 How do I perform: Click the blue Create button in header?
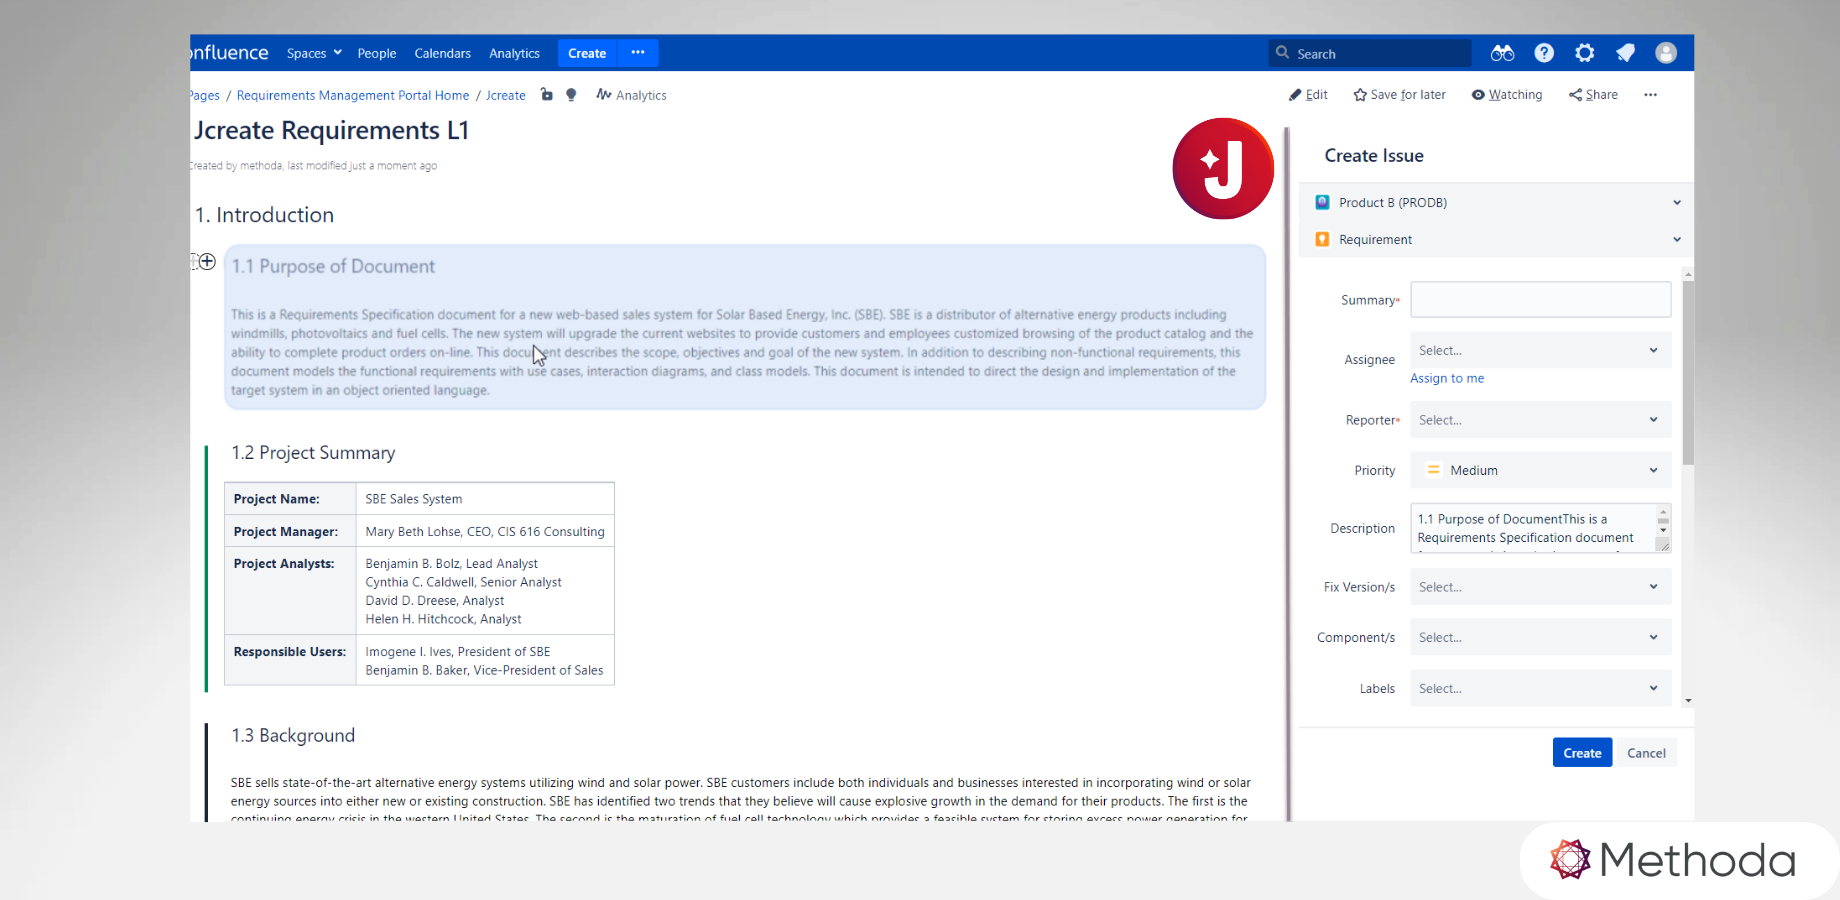click(x=587, y=53)
